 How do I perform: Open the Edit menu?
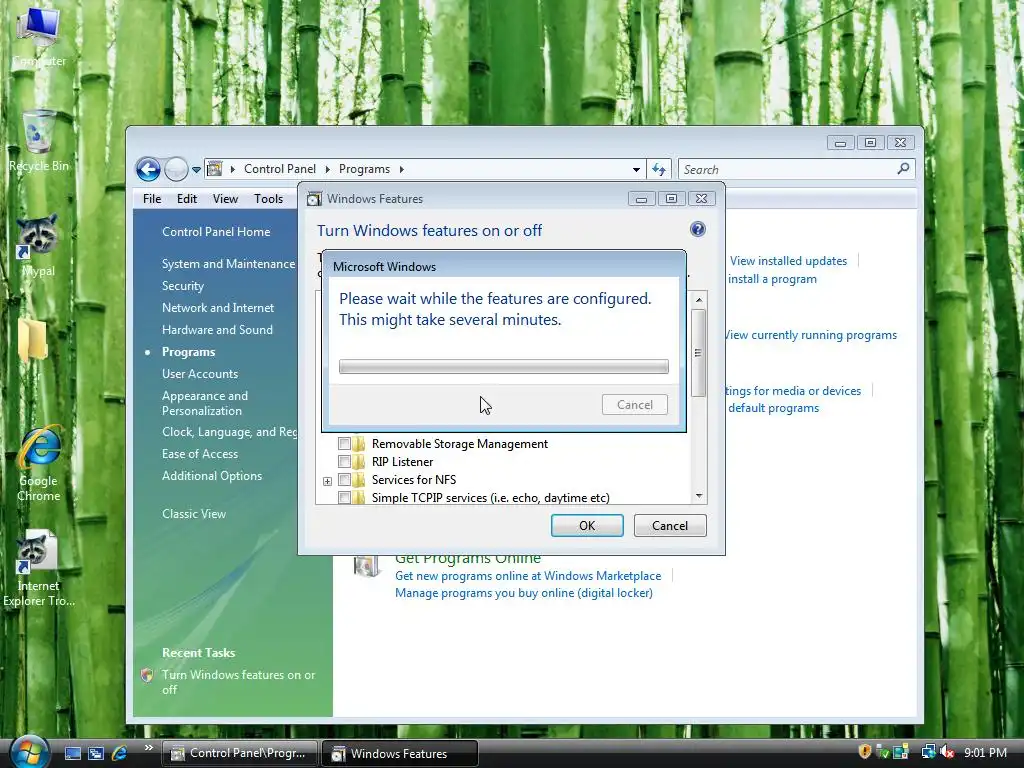click(x=187, y=199)
